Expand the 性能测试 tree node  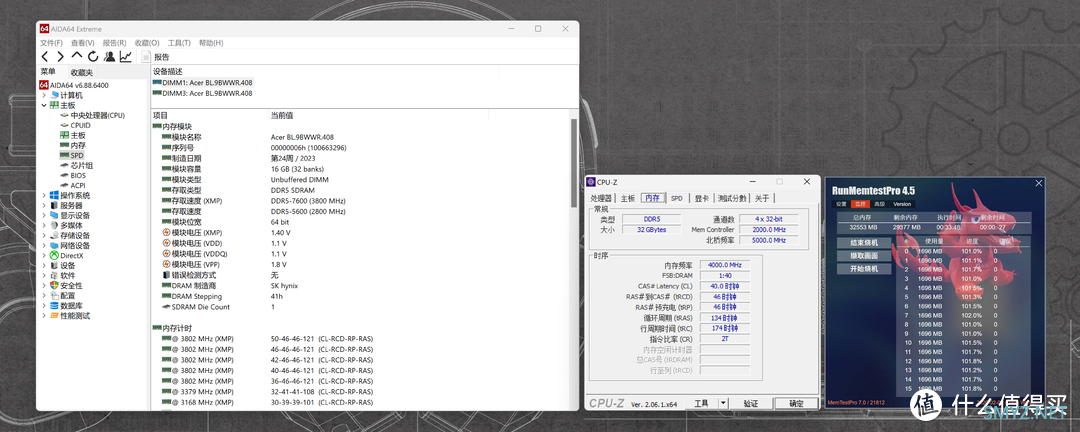pos(44,316)
